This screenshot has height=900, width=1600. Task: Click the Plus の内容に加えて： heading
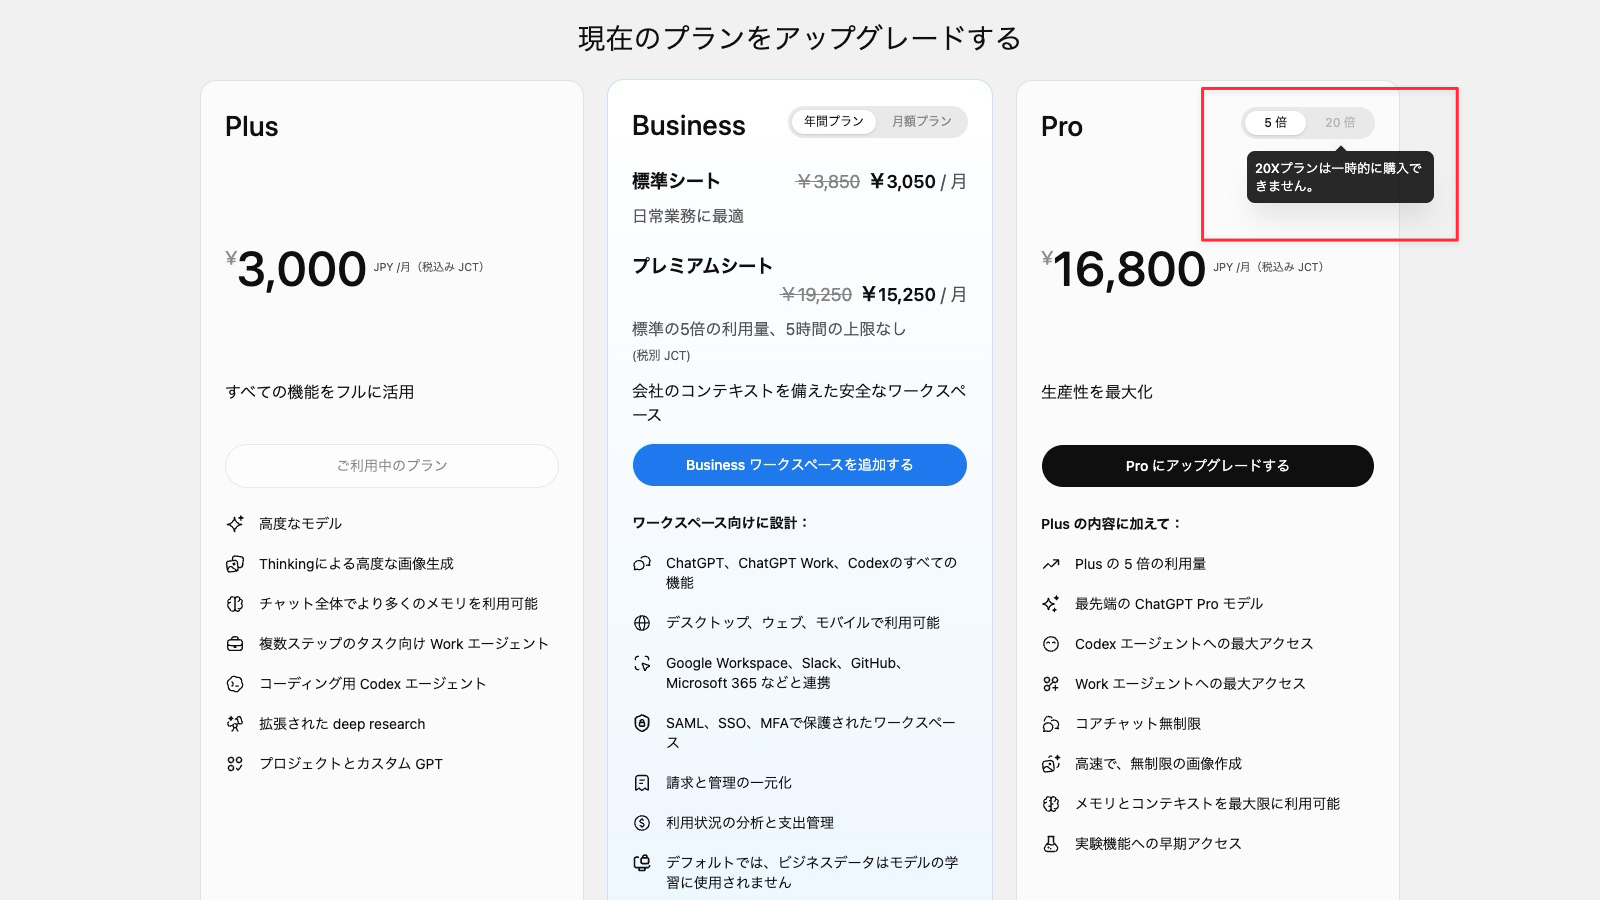click(x=1112, y=524)
